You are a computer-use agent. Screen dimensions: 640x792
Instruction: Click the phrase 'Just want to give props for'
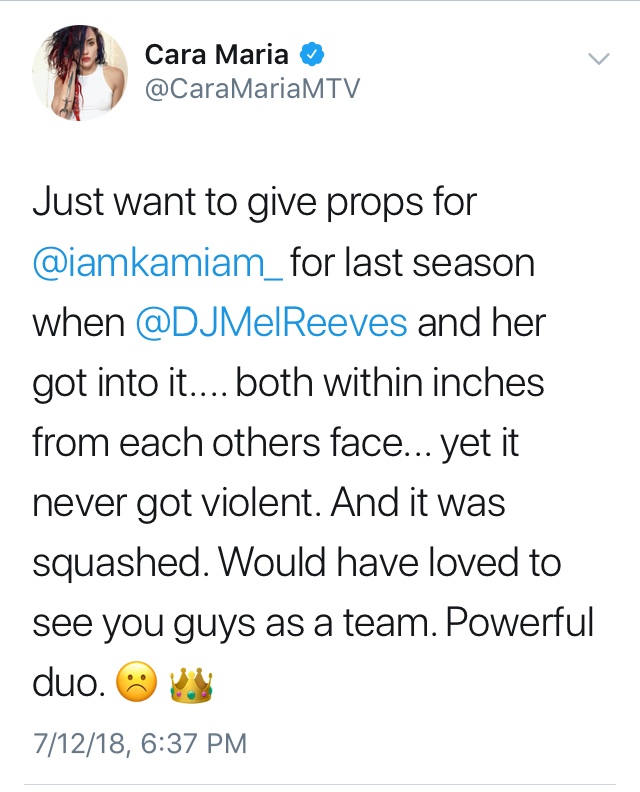[255, 203]
